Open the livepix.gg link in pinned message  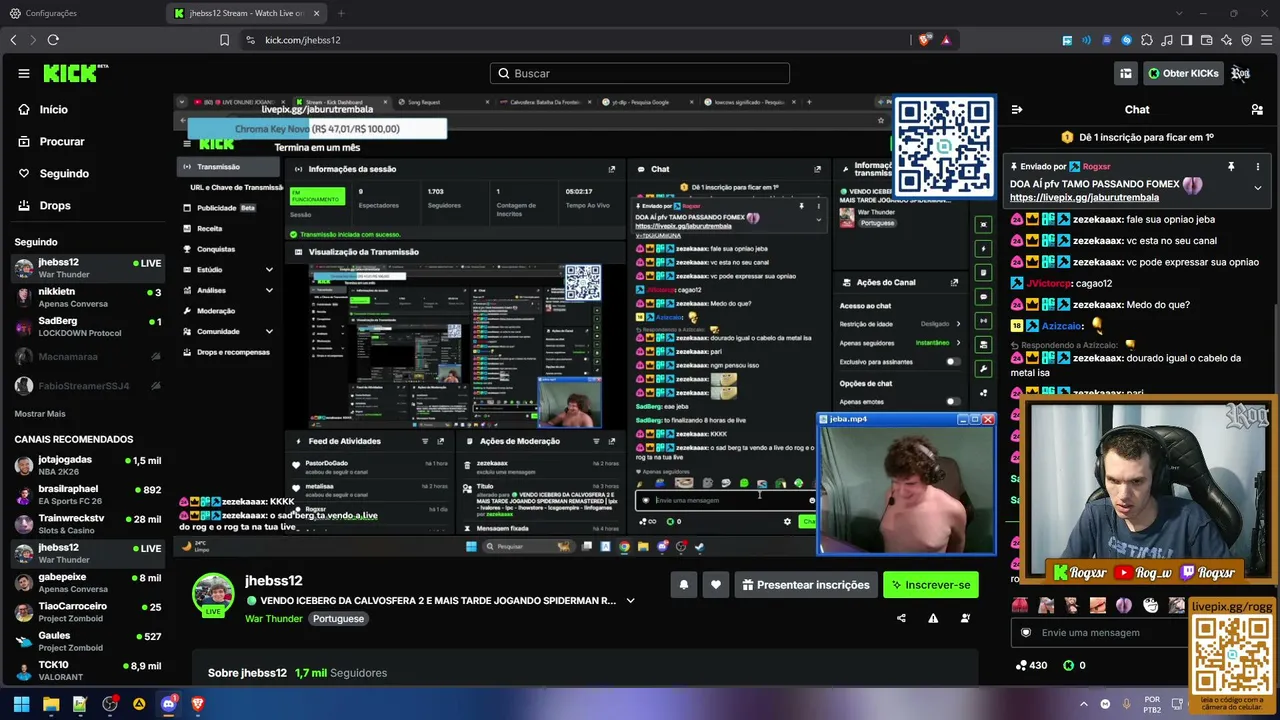tap(1084, 198)
